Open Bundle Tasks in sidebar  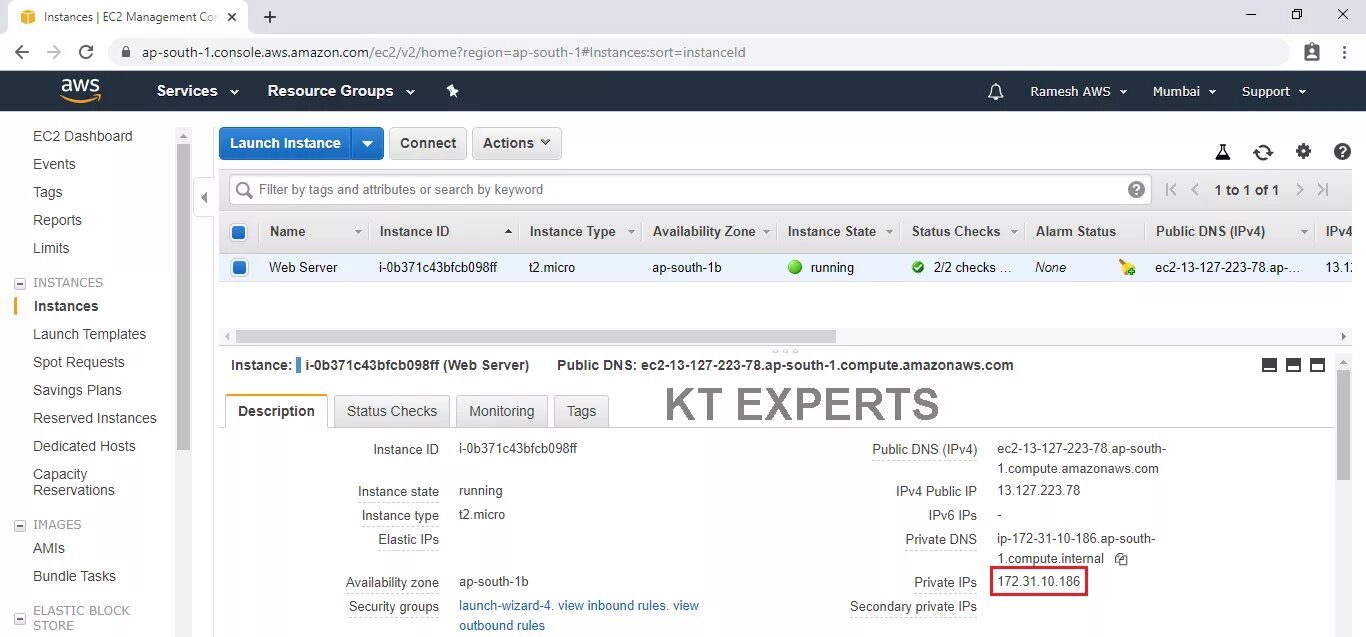click(74, 576)
